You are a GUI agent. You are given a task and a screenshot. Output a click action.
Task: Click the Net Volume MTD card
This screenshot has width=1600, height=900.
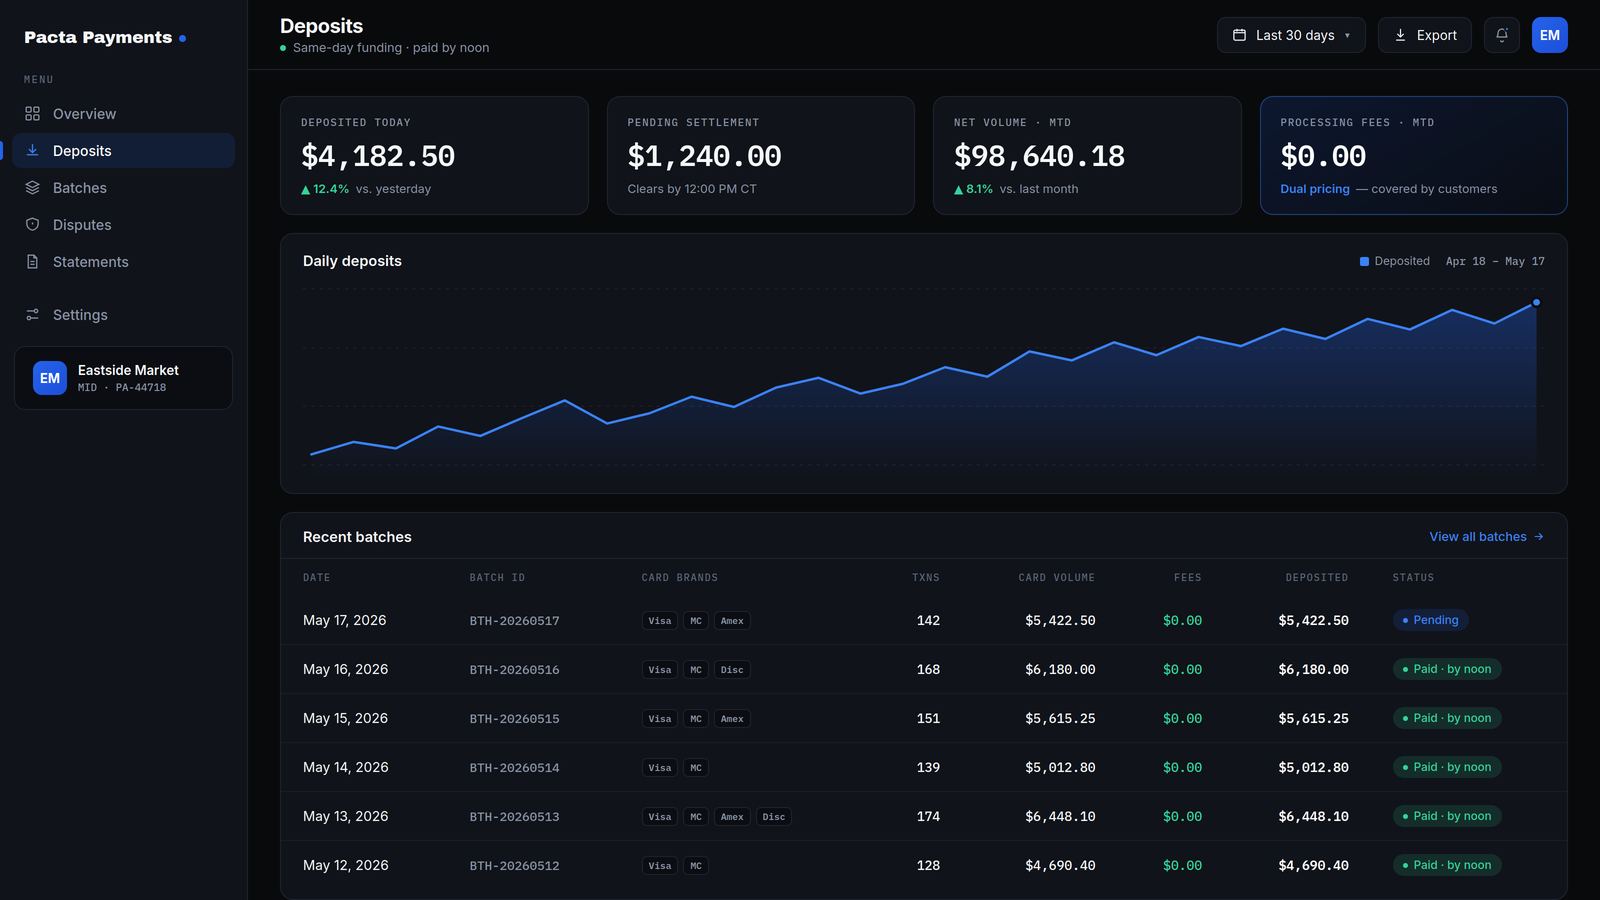point(1087,155)
